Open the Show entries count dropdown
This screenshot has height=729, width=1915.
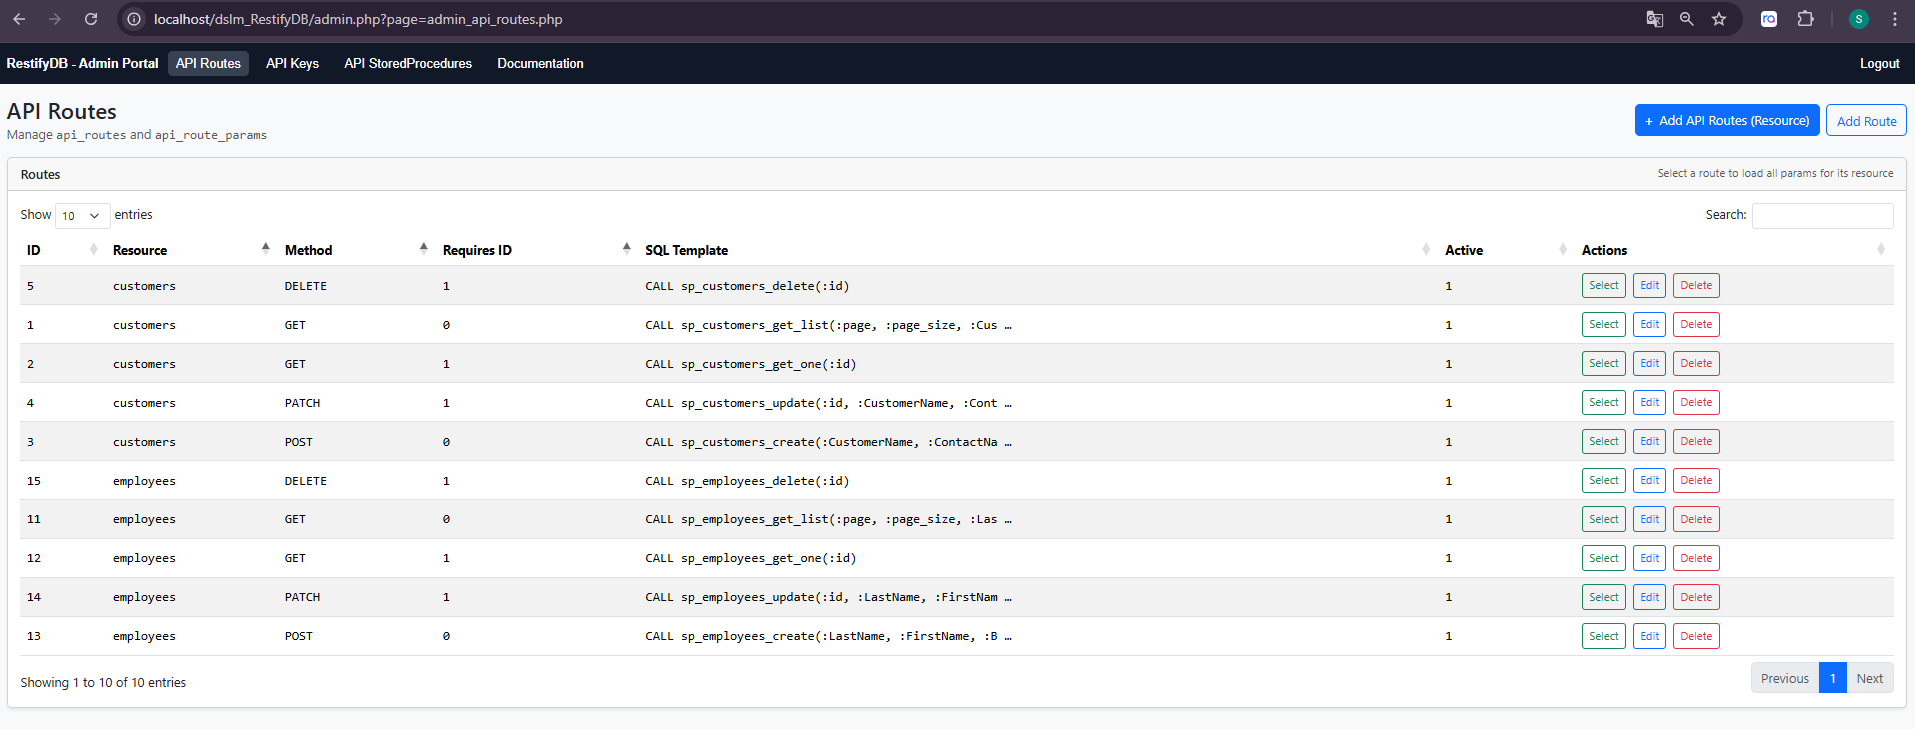click(82, 216)
